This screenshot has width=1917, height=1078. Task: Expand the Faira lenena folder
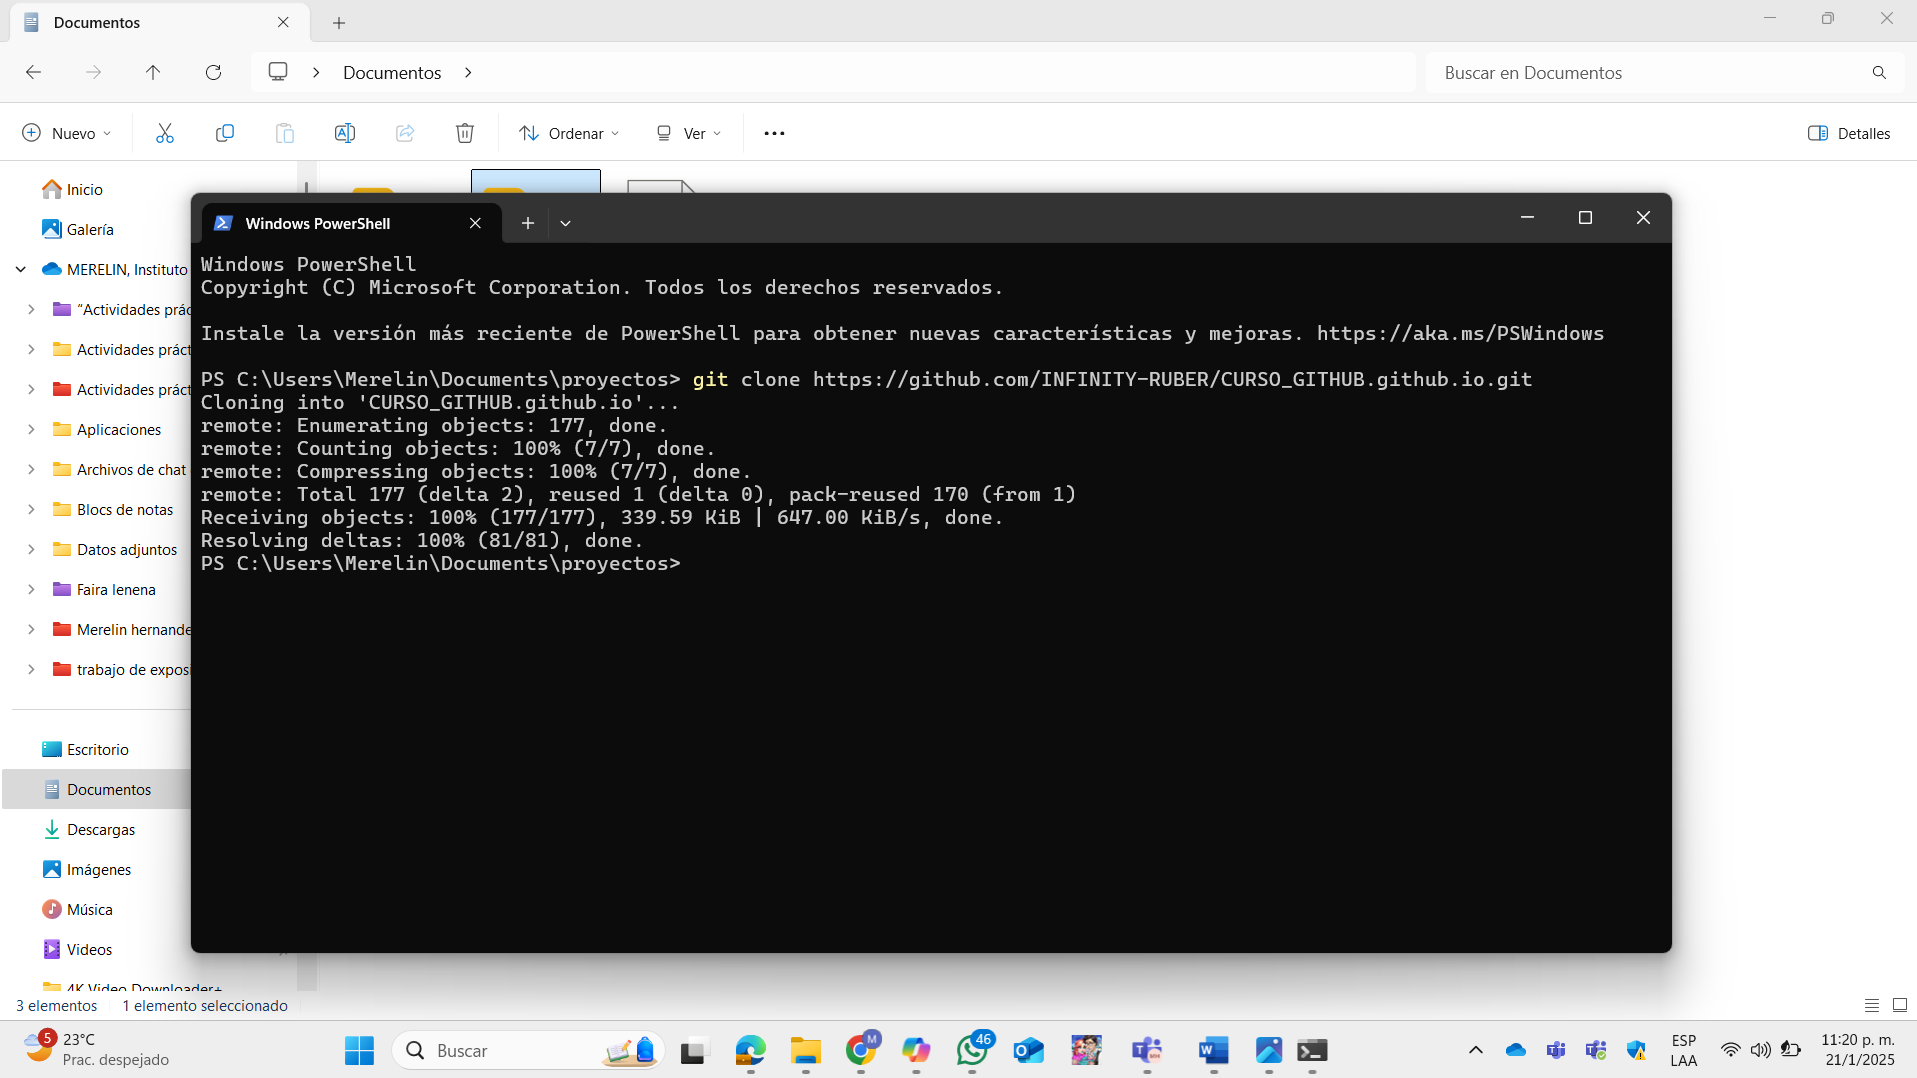(x=31, y=589)
